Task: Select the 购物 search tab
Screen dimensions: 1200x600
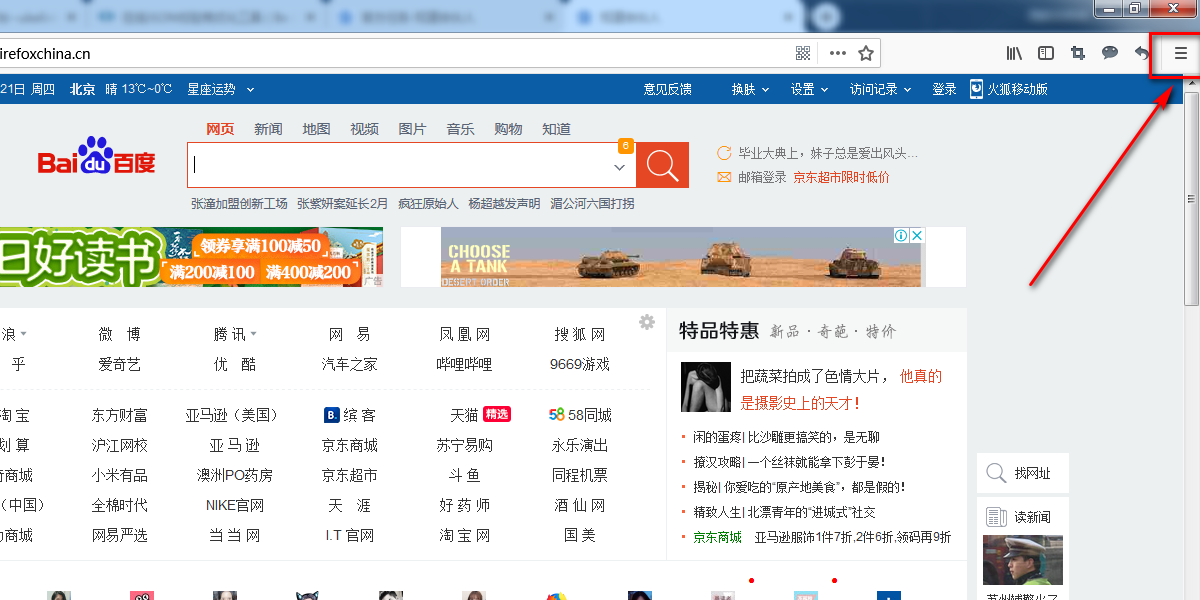Action: 508,129
